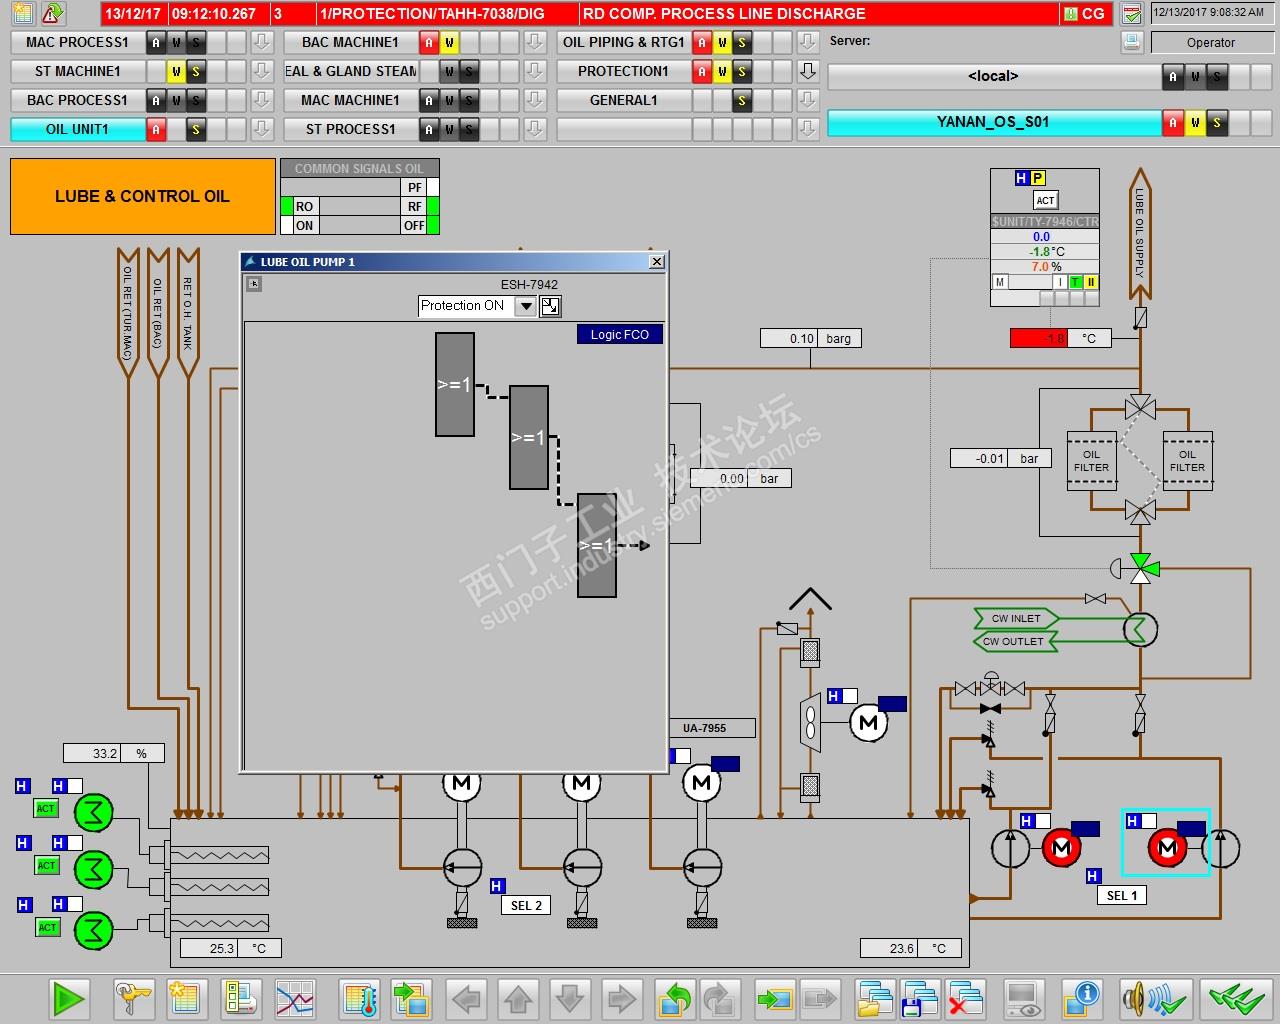Viewport: 1280px width, 1024px height.
Task: Switch to the MAC PROCESS1 area
Action: click(77, 42)
